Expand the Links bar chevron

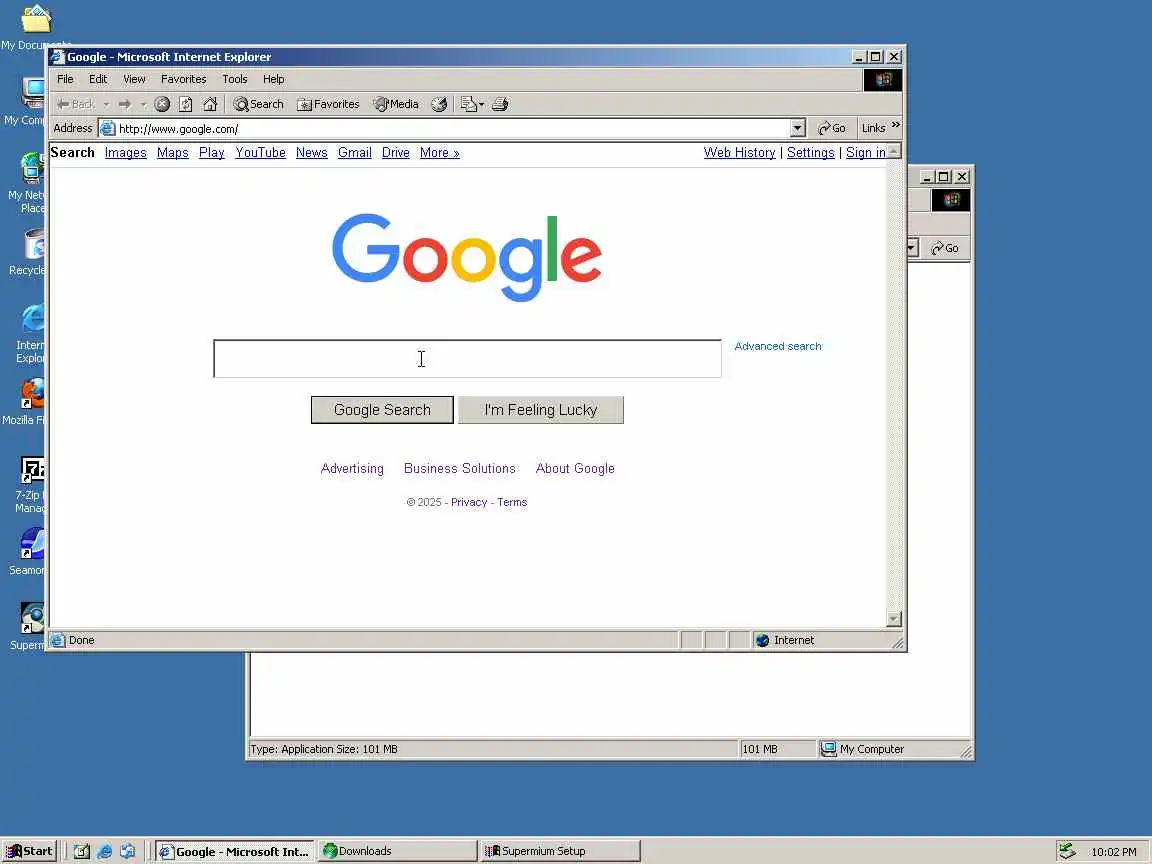(896, 125)
